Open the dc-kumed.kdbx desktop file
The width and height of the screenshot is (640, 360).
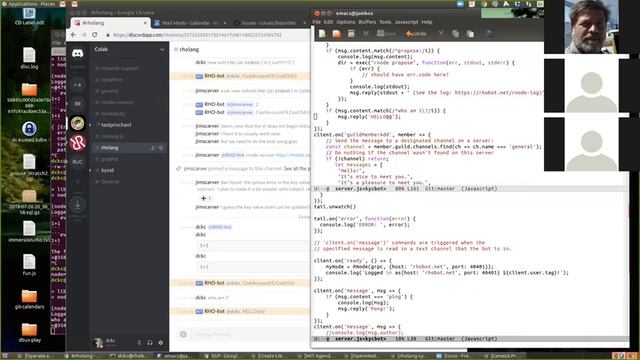[x=29, y=132]
